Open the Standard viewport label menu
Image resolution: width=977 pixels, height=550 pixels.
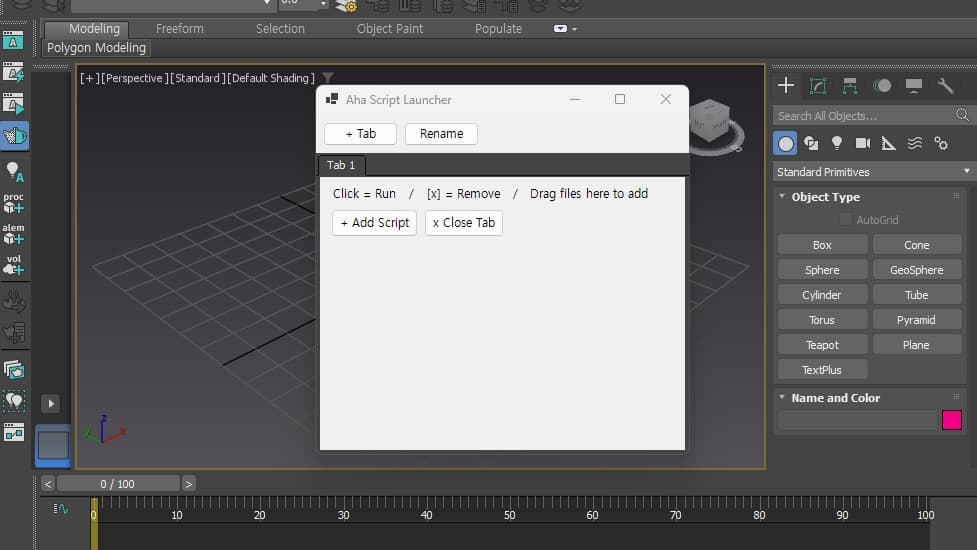tap(197, 78)
